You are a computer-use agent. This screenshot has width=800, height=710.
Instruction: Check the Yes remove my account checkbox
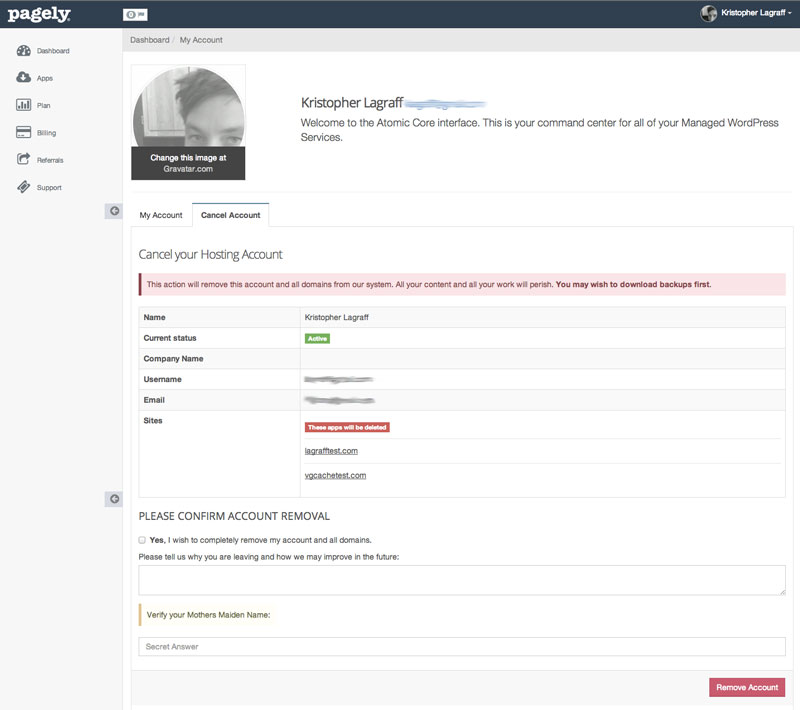(x=142, y=540)
